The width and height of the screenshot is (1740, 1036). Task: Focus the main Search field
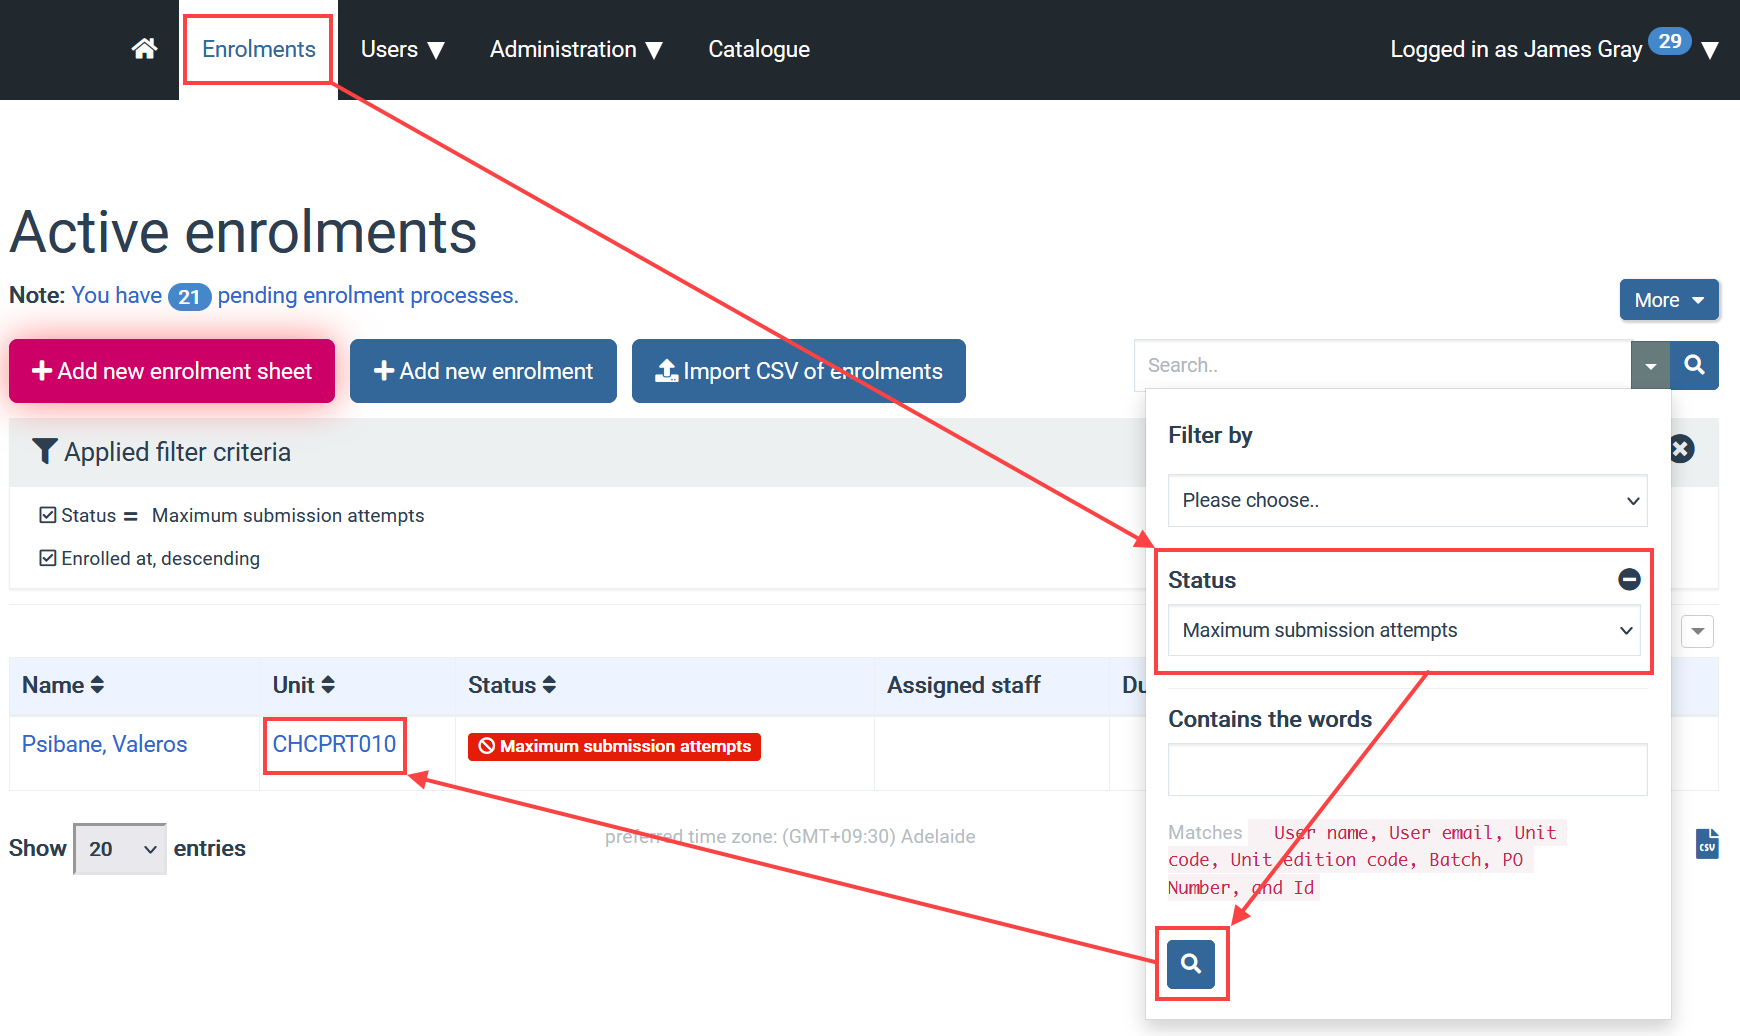(1382, 365)
